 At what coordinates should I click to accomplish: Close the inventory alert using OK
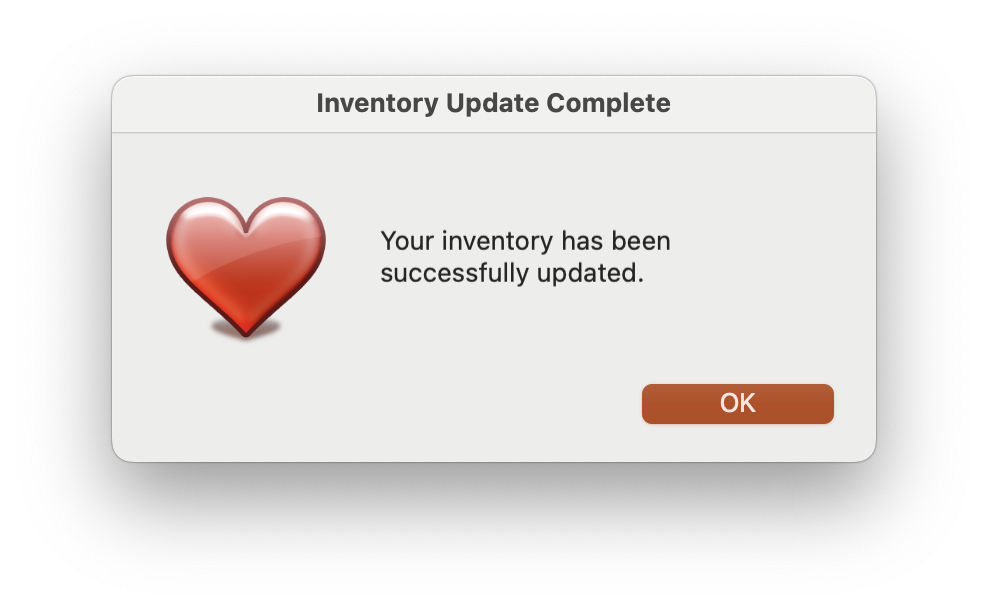coord(737,403)
